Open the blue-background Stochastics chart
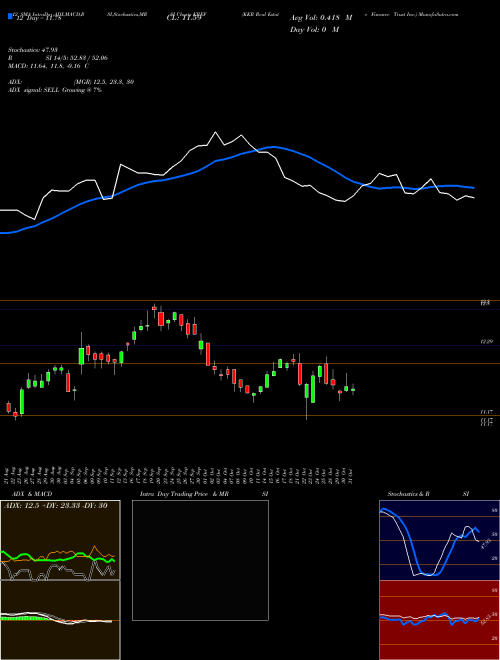Screen dimensions: 500x660 439,540
